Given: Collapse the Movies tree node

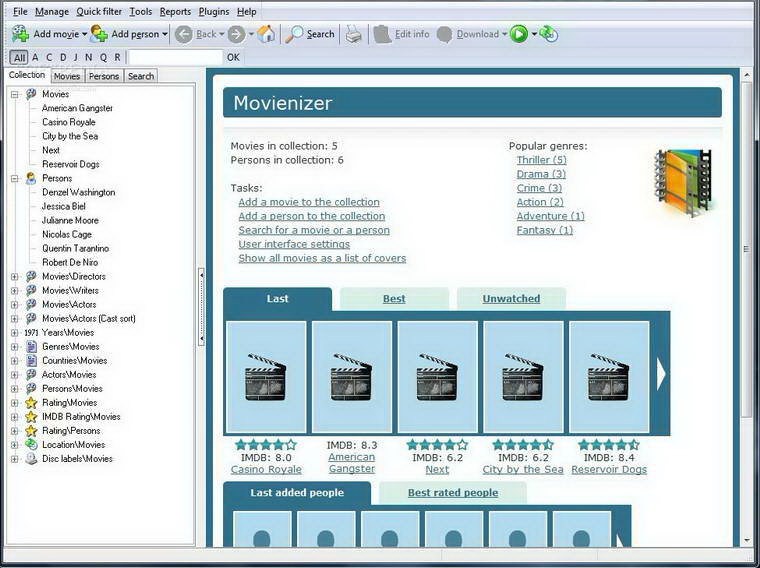Looking at the screenshot, I should click(x=15, y=95).
